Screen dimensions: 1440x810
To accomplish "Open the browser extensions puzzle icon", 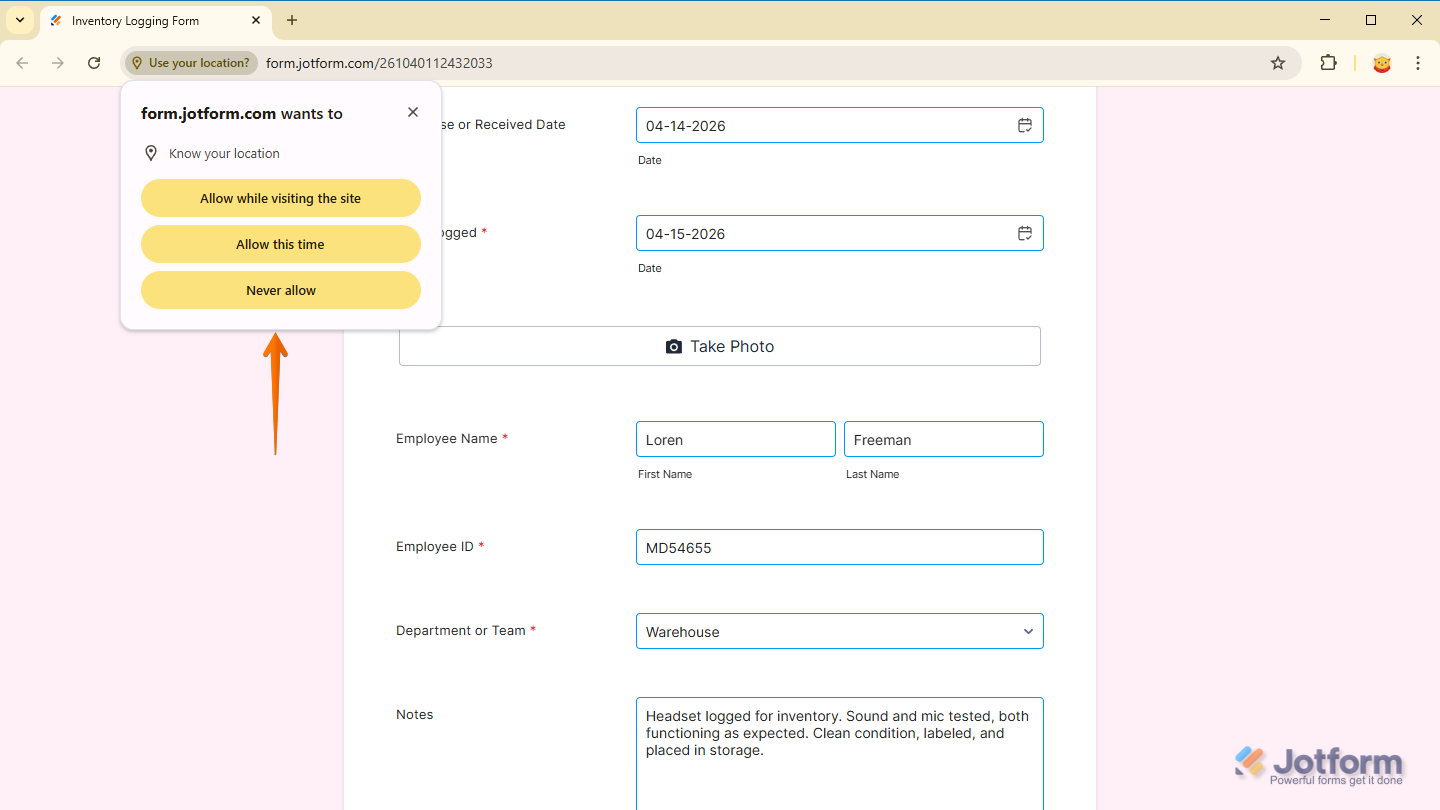I will (x=1328, y=62).
